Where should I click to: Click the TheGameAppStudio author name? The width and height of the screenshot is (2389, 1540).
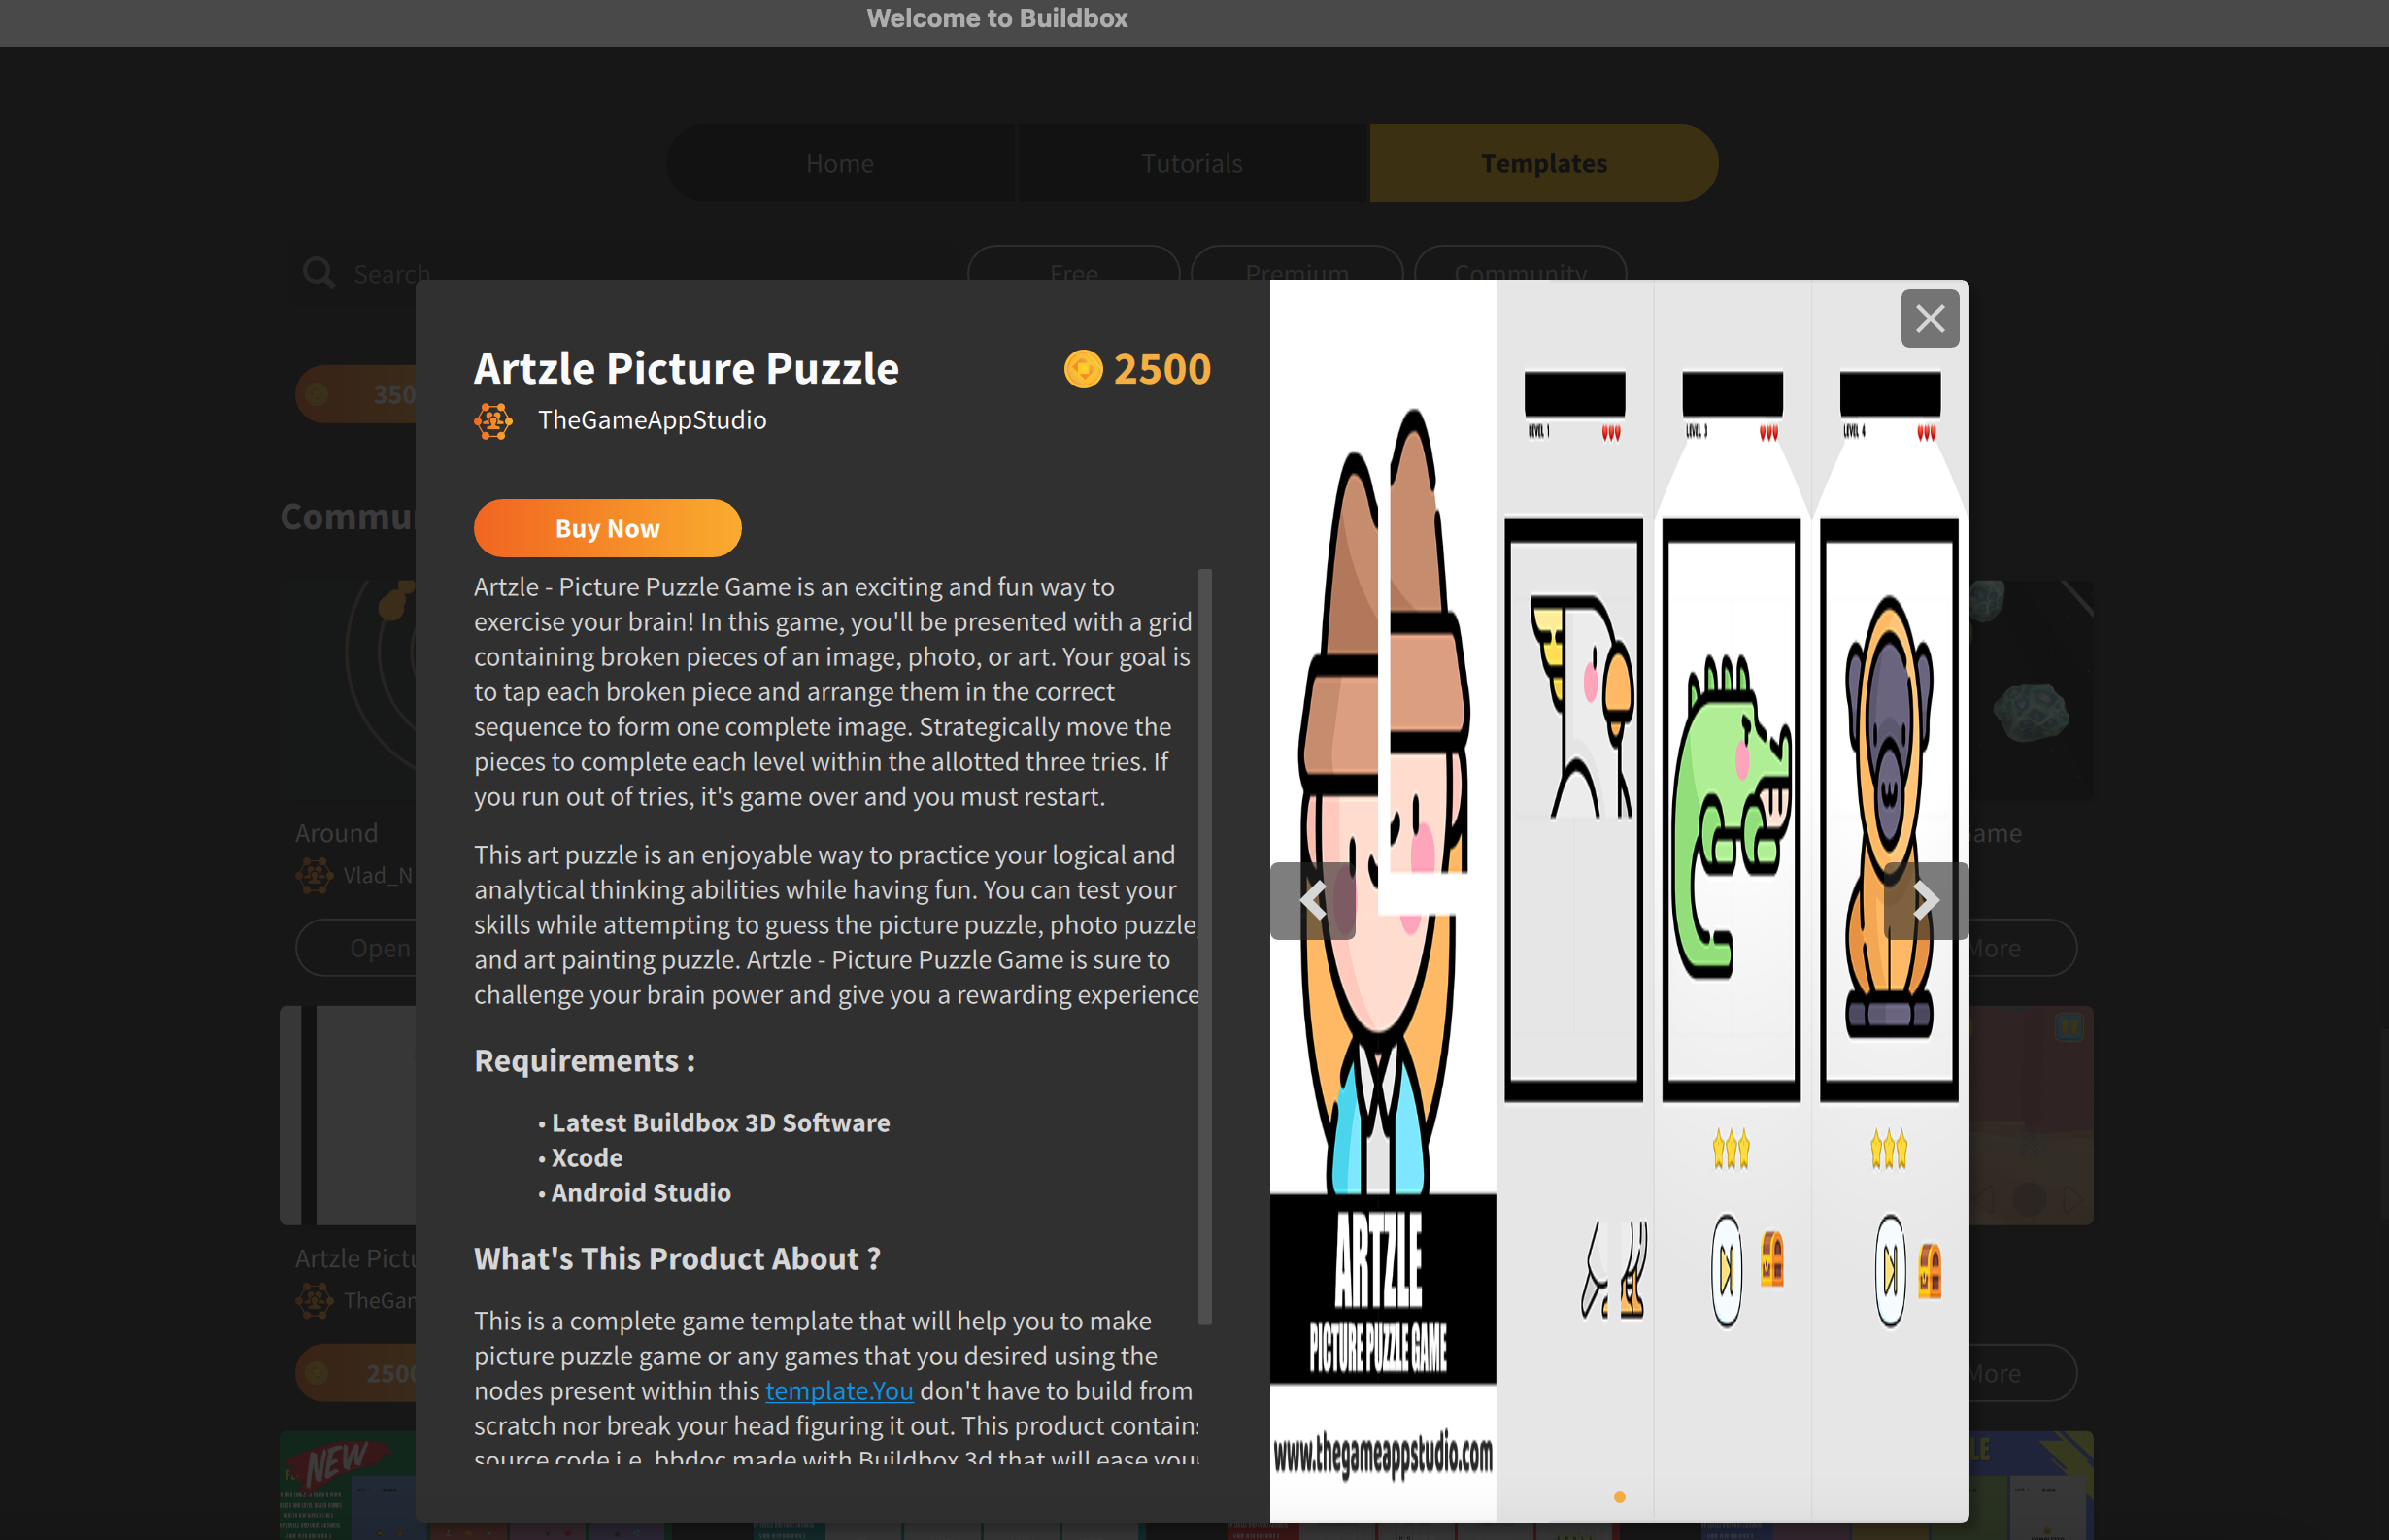coord(652,420)
